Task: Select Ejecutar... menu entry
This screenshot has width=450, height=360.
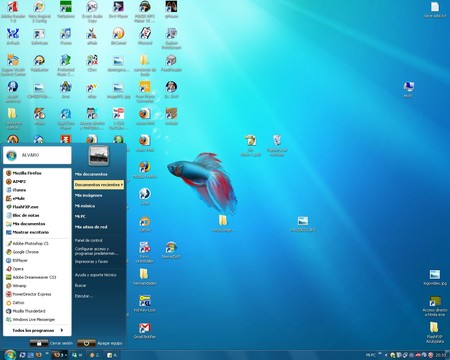Action: (x=84, y=296)
